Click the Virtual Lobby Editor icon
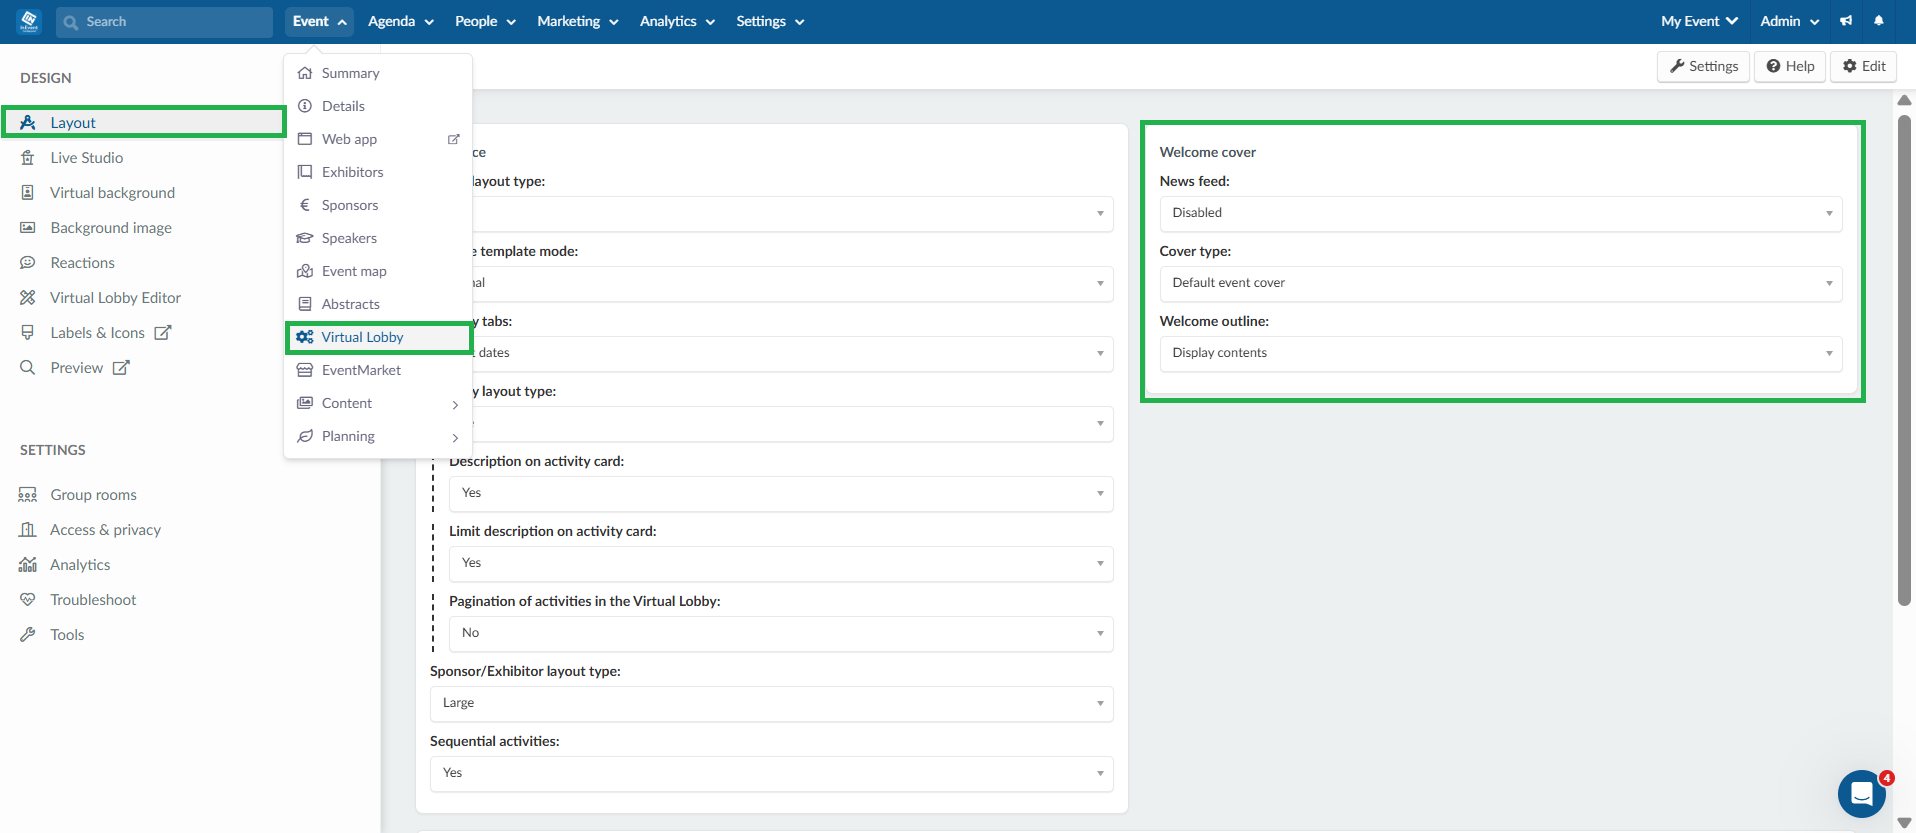1916x833 pixels. point(28,298)
